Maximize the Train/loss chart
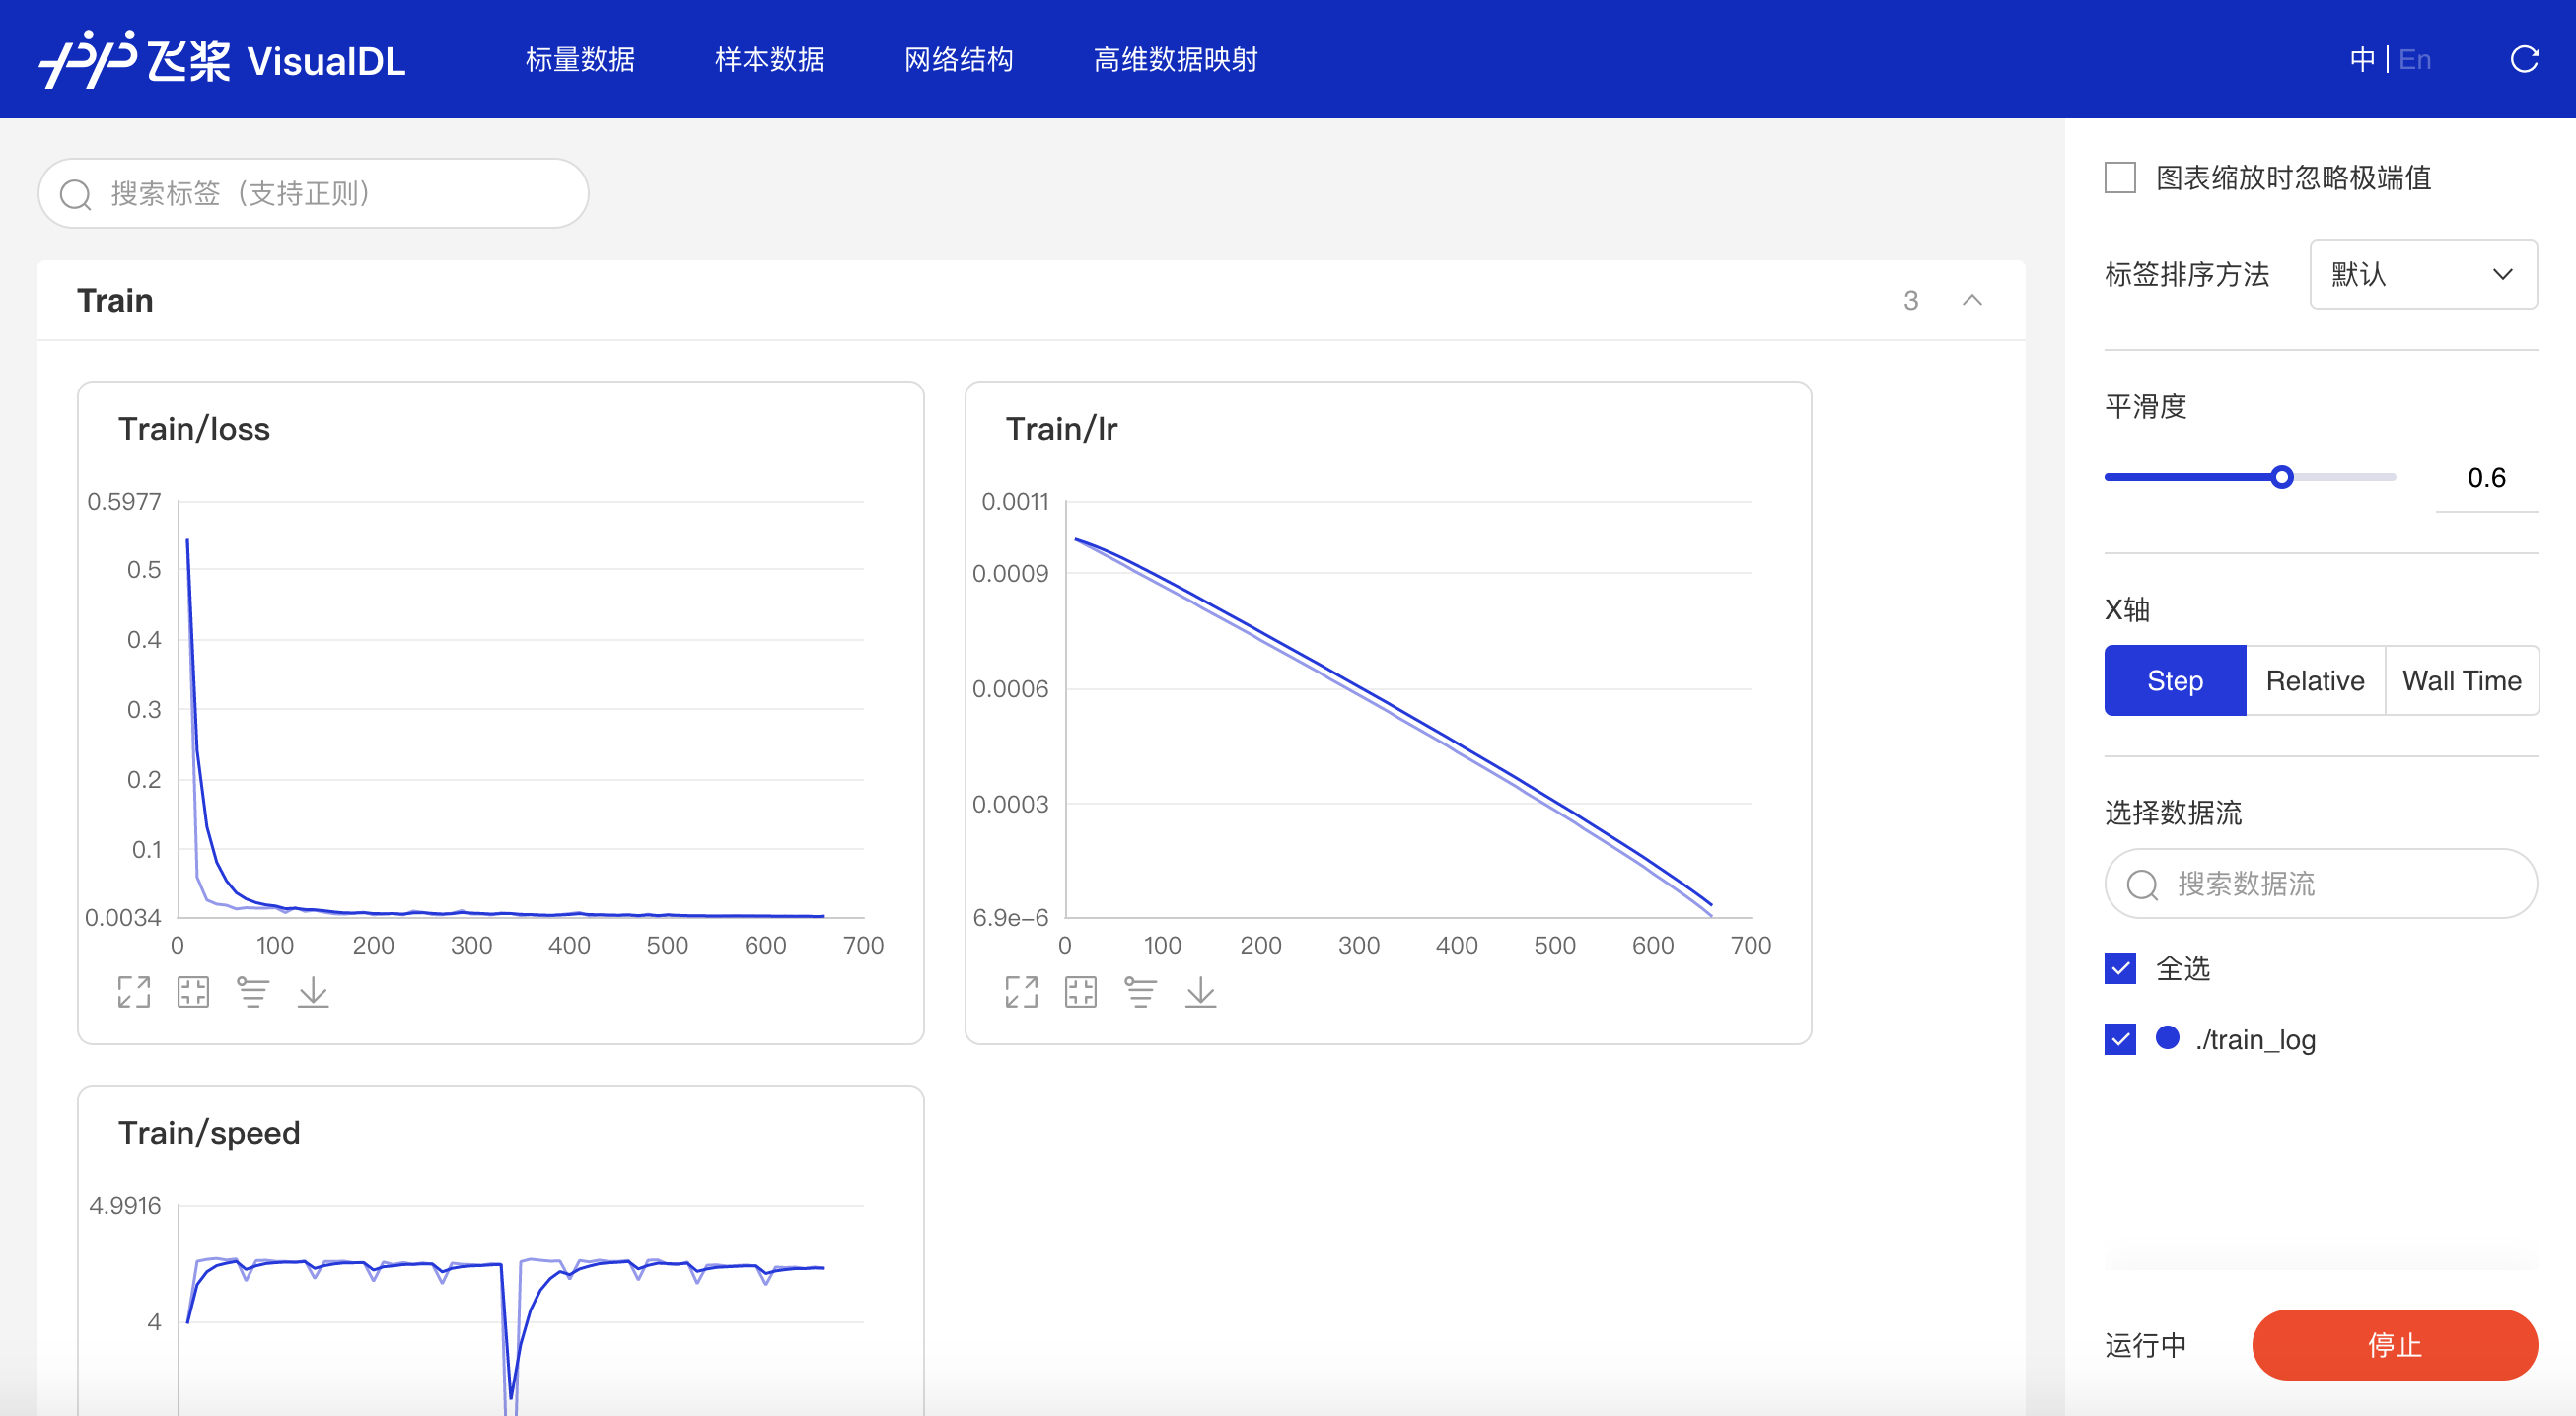 133,992
